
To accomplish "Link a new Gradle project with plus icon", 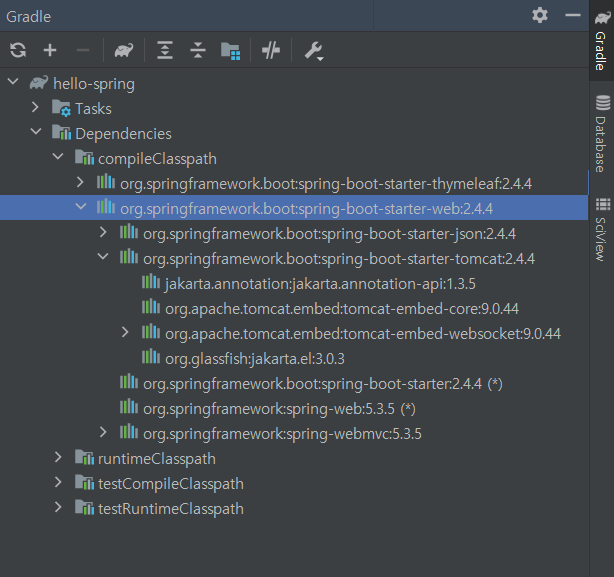I will 50,50.
